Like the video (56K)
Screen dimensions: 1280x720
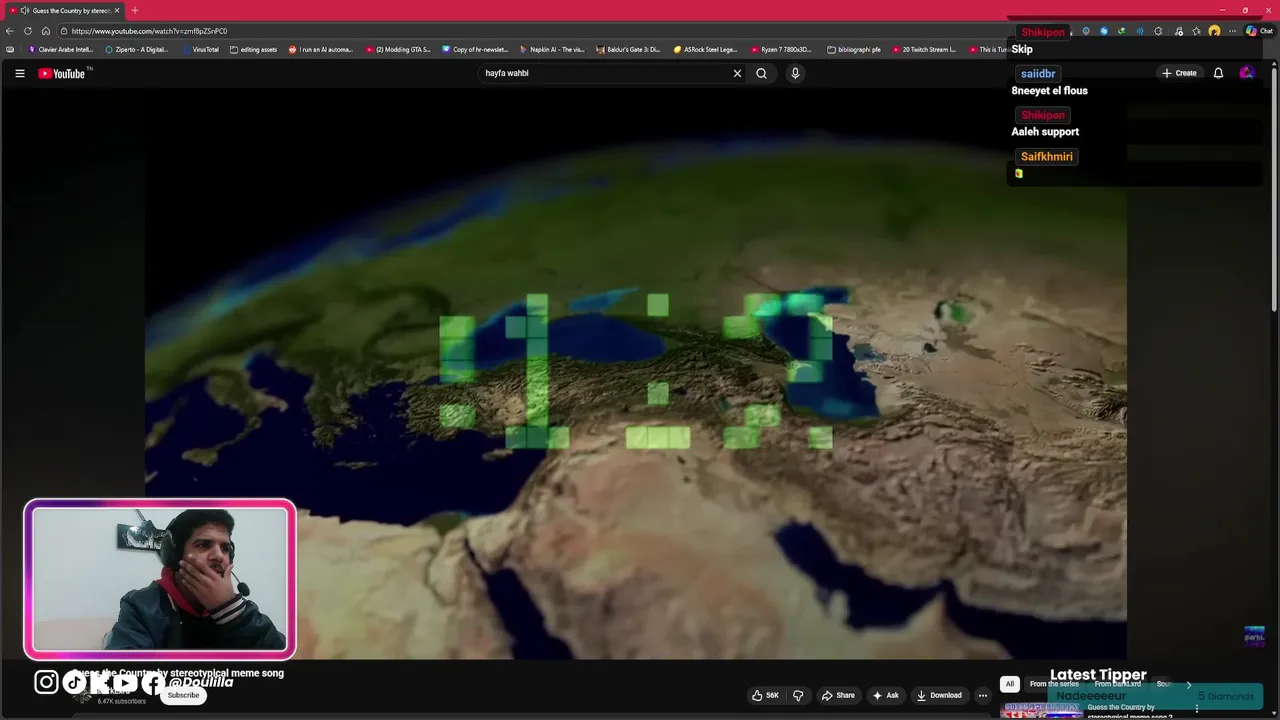click(x=765, y=695)
